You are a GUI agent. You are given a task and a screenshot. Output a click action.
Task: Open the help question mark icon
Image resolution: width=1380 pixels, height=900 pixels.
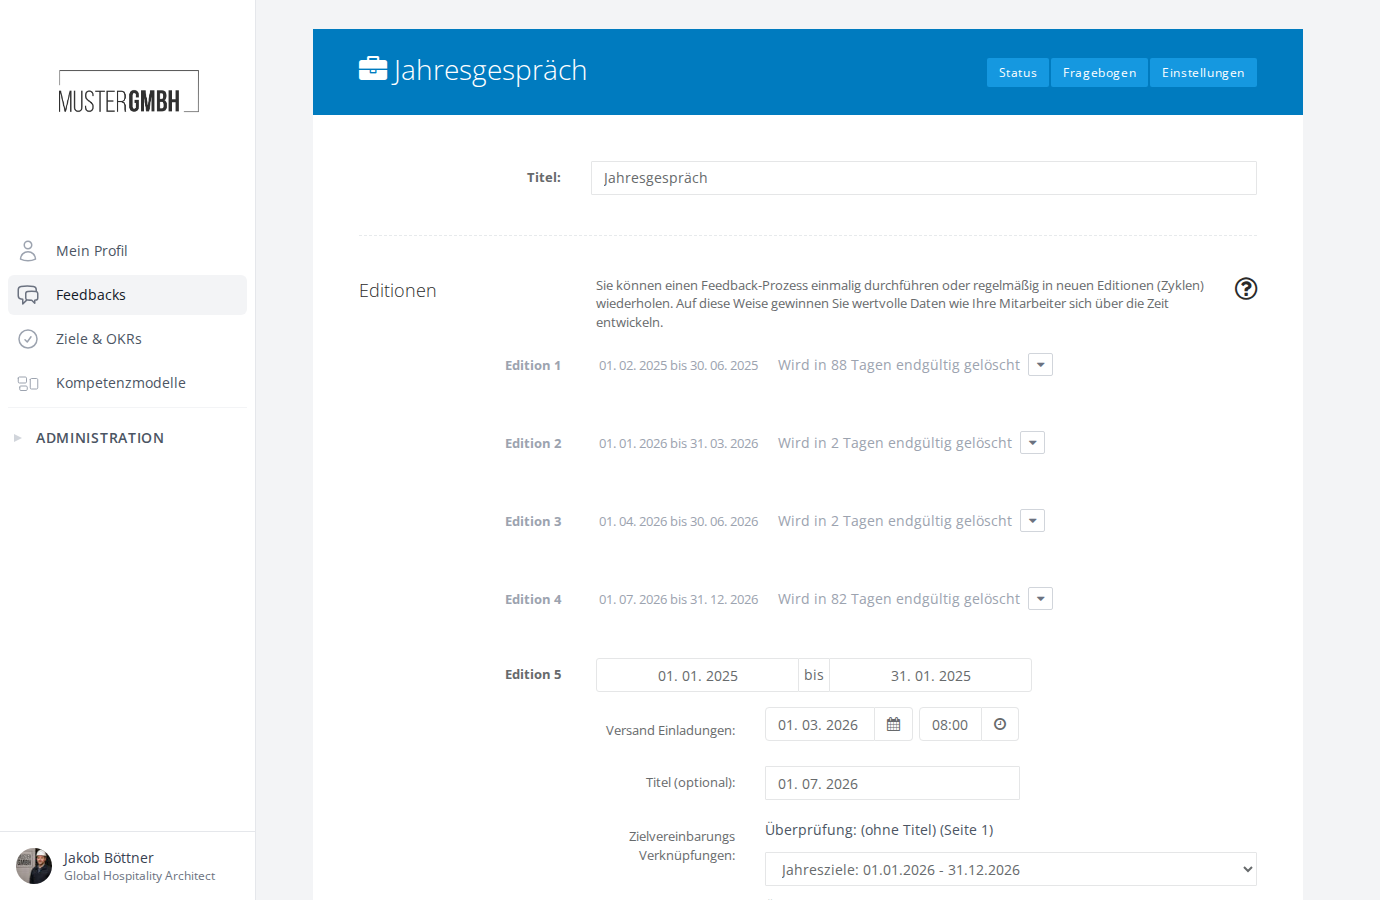pos(1246,288)
